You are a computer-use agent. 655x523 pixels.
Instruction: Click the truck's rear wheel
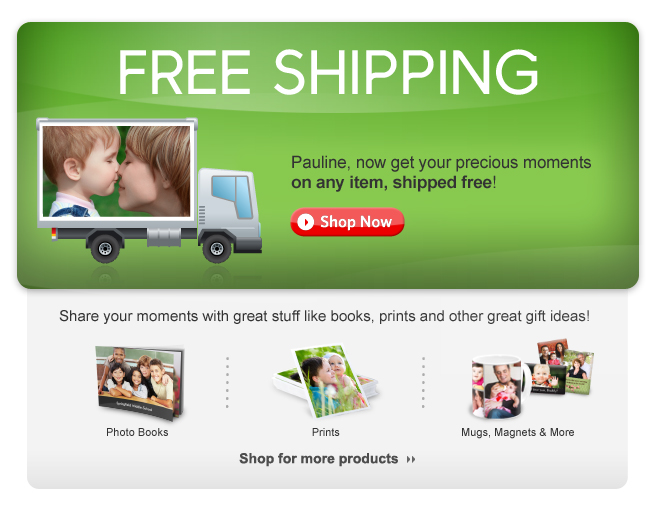105,249
